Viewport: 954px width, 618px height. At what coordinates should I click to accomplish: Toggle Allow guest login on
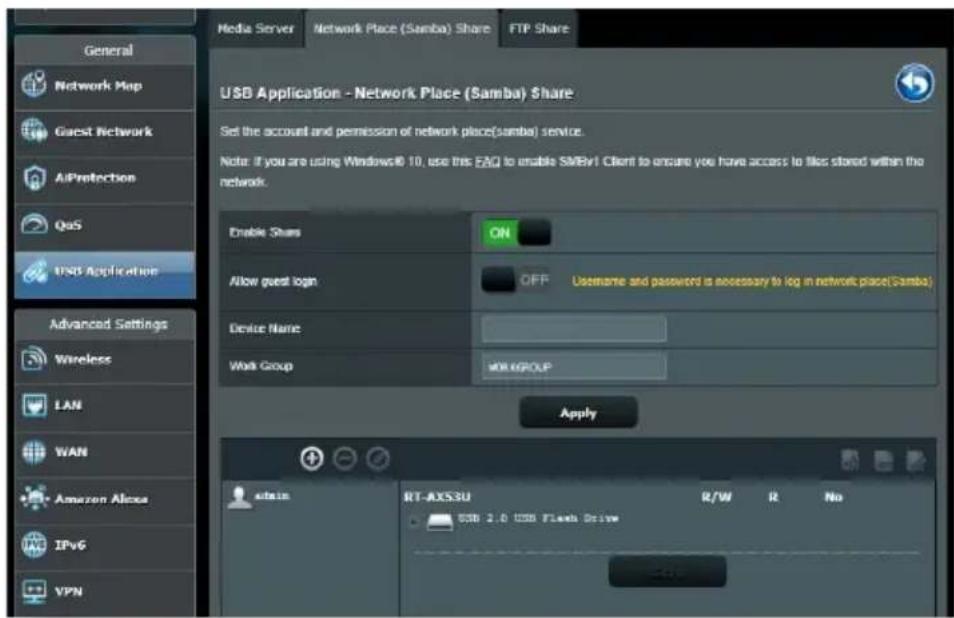click(517, 280)
